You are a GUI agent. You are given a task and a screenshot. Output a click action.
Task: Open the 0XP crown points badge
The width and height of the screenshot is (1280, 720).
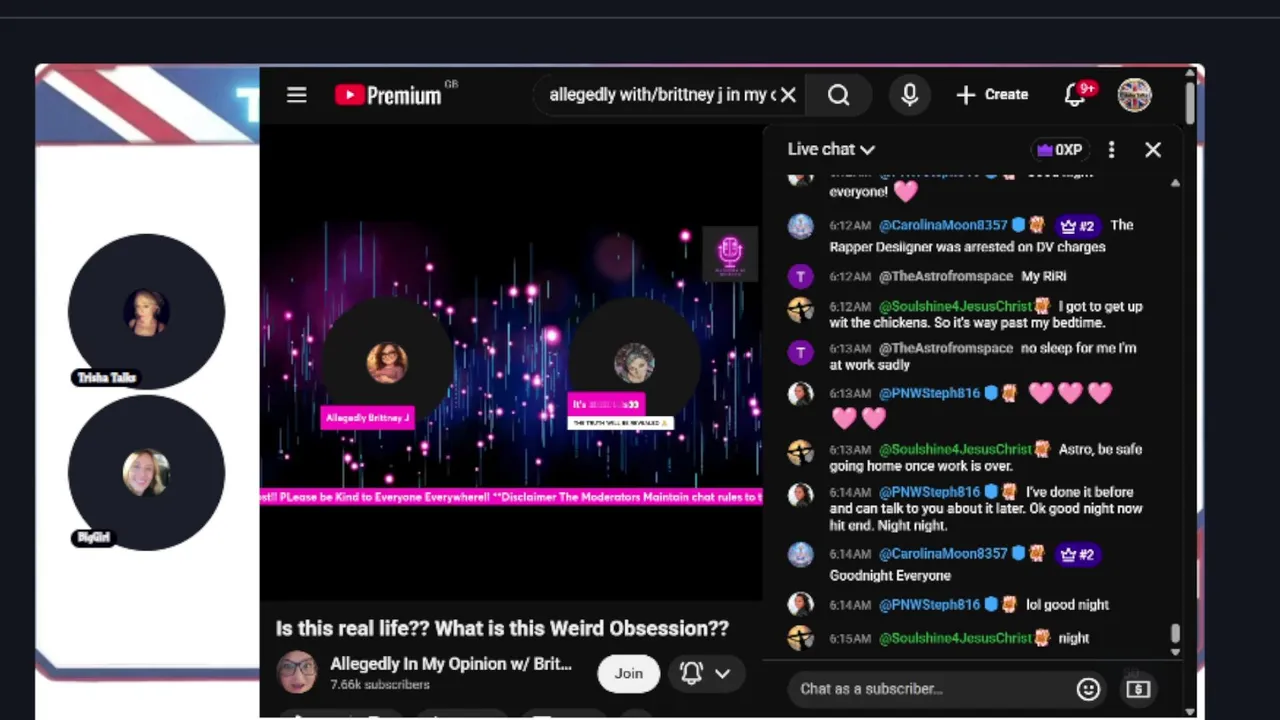[x=1060, y=150]
